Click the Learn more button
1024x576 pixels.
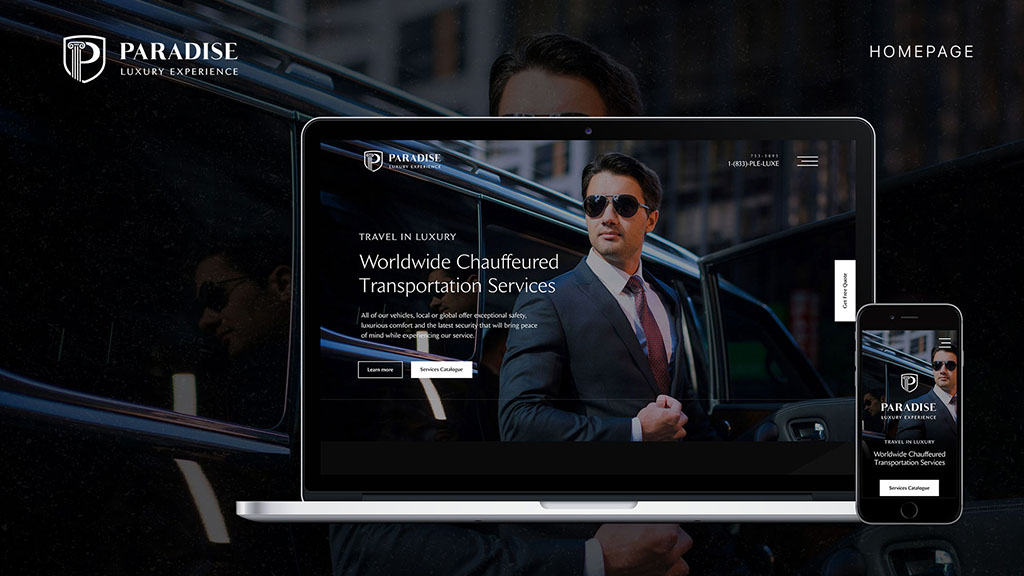pos(380,370)
